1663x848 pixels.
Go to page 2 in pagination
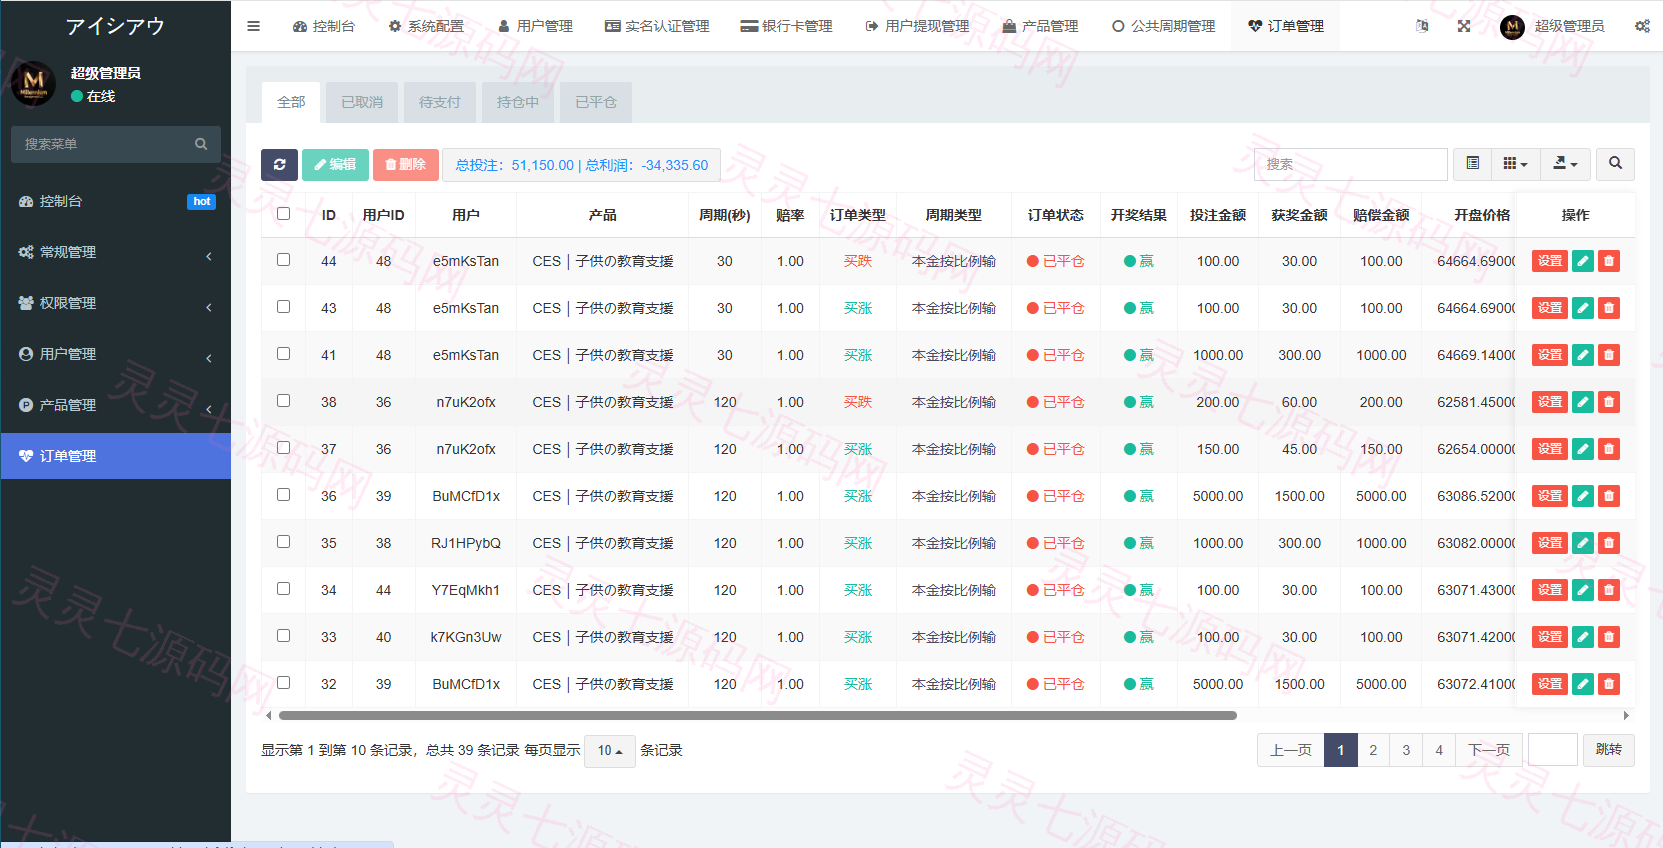[1373, 750]
